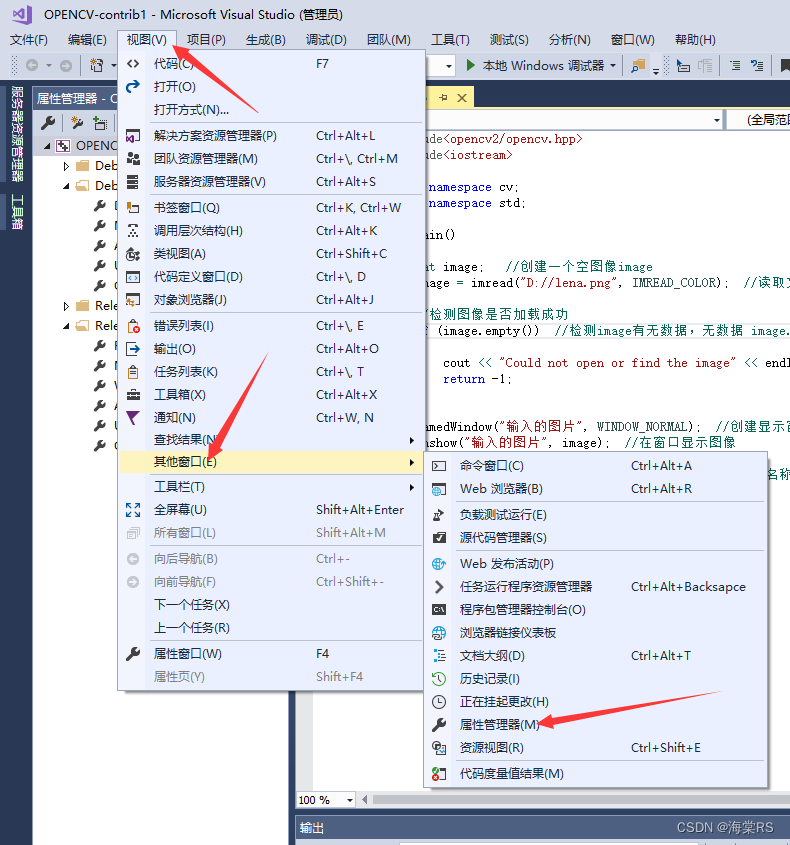The width and height of the screenshot is (790, 845).
Task: Click the 输出 panel title
Action: (312, 828)
